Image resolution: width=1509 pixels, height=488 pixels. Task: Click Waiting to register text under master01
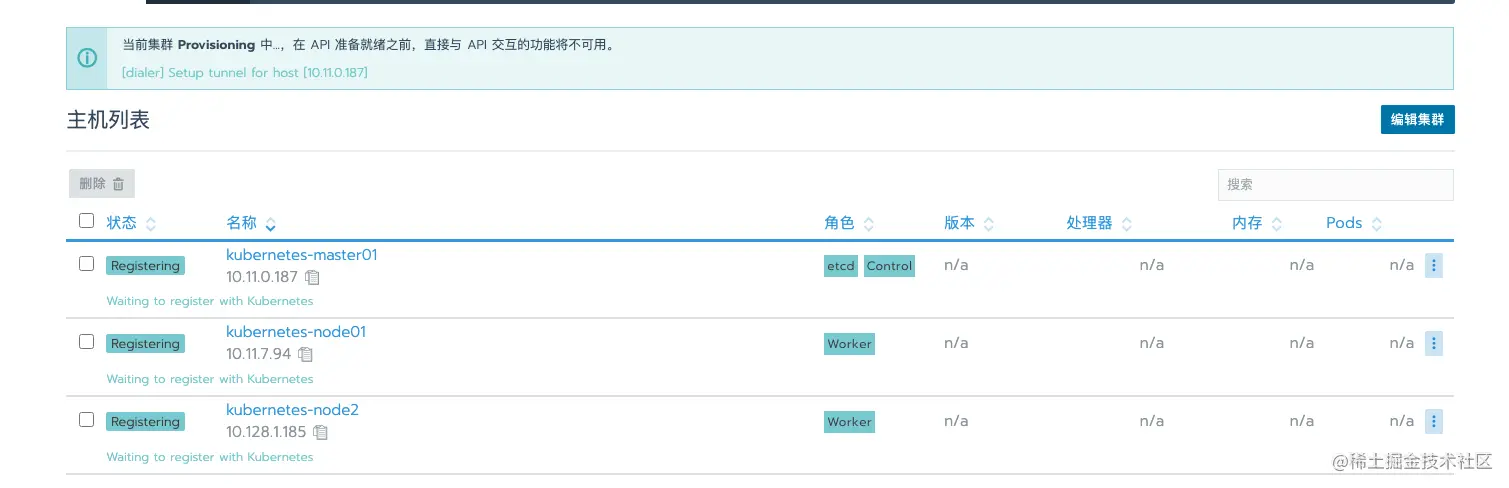pyautogui.click(x=210, y=301)
